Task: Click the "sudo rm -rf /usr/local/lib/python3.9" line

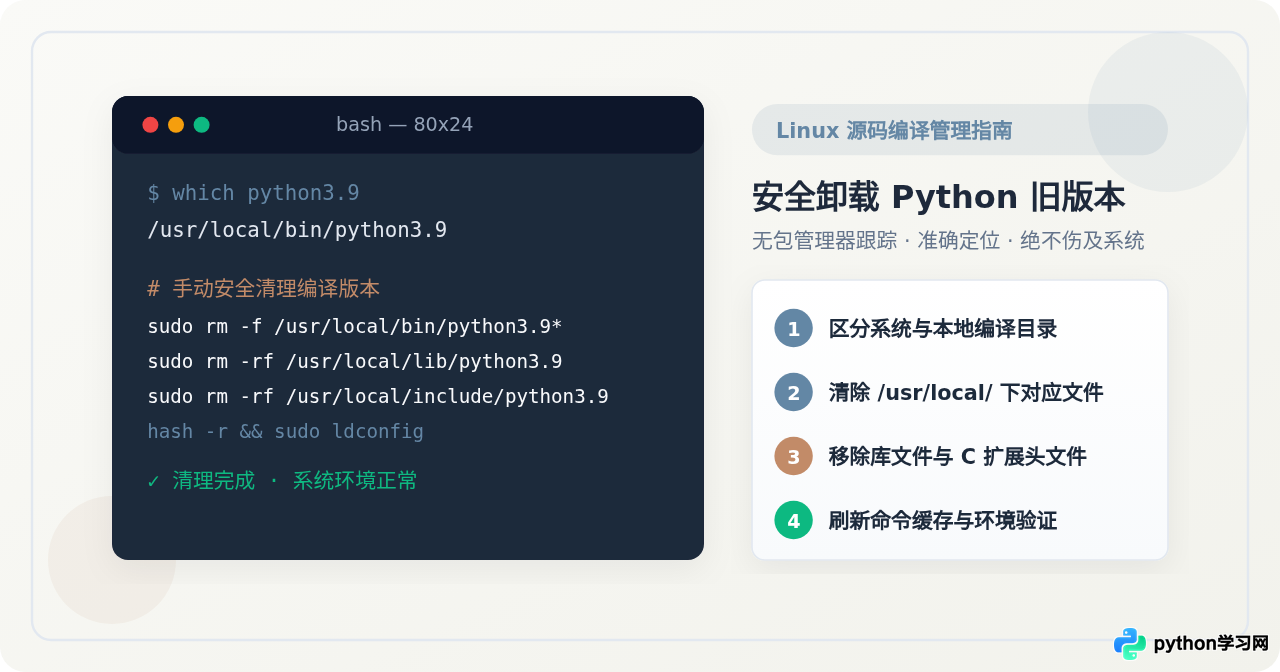Action: [355, 362]
